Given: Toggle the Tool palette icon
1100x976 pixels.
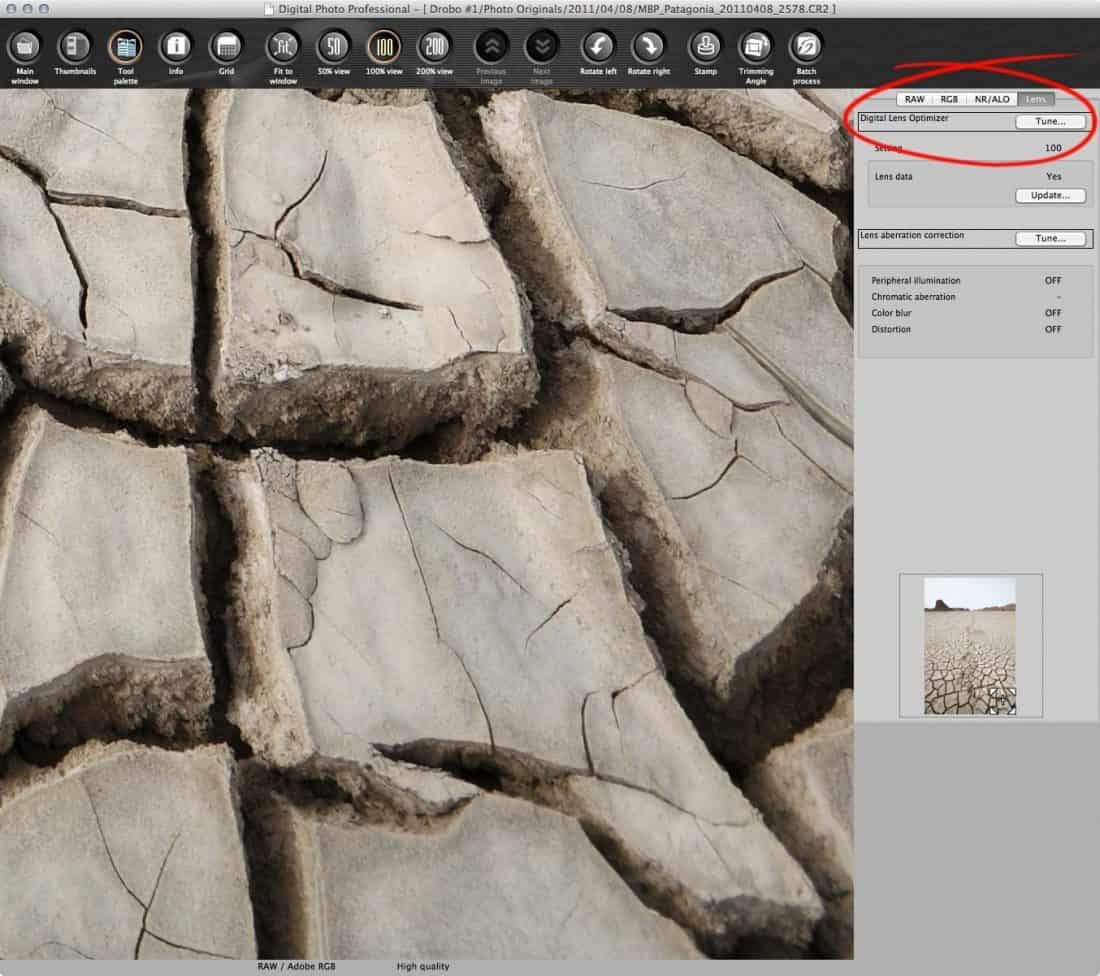Looking at the screenshot, I should click(125, 47).
